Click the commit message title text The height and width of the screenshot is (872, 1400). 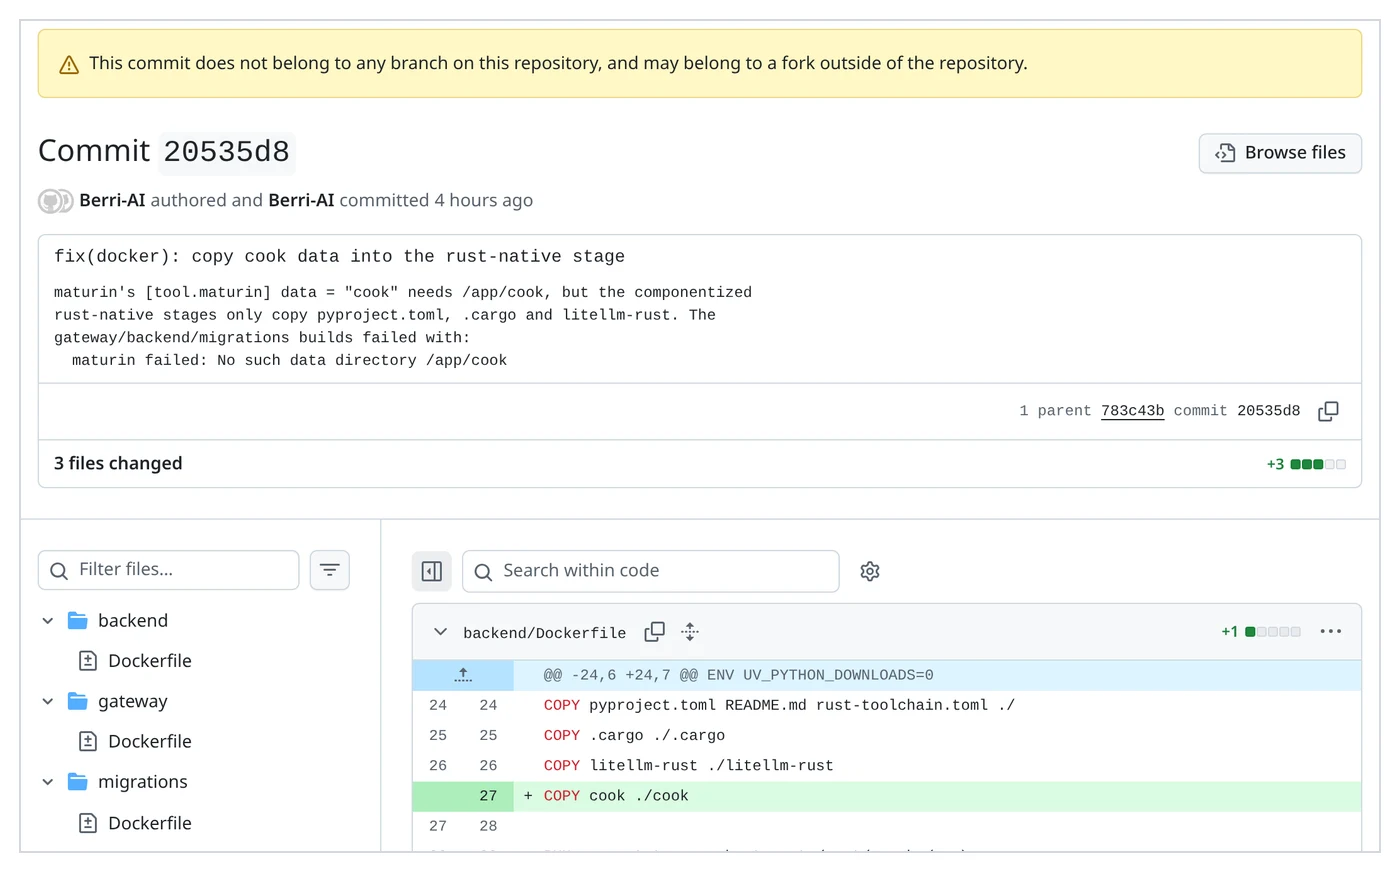click(x=339, y=257)
